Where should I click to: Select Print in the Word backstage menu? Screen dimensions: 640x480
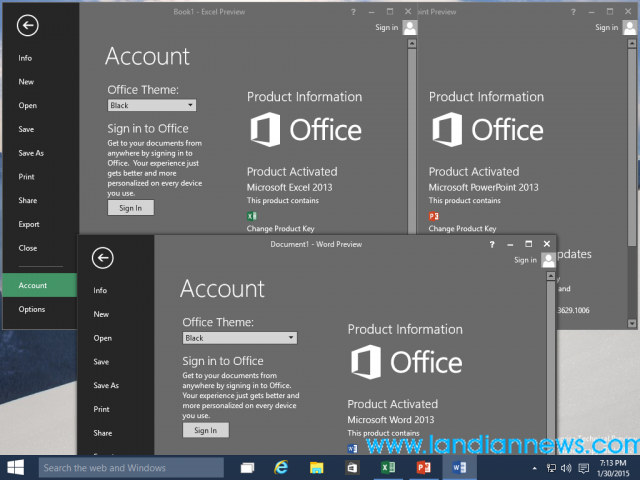pyautogui.click(x=101, y=409)
